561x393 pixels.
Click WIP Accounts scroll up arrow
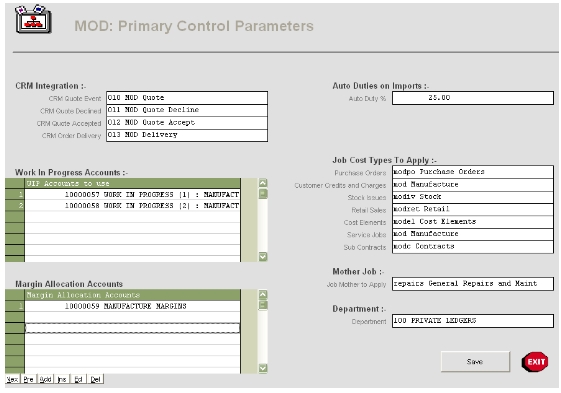pos(263,183)
